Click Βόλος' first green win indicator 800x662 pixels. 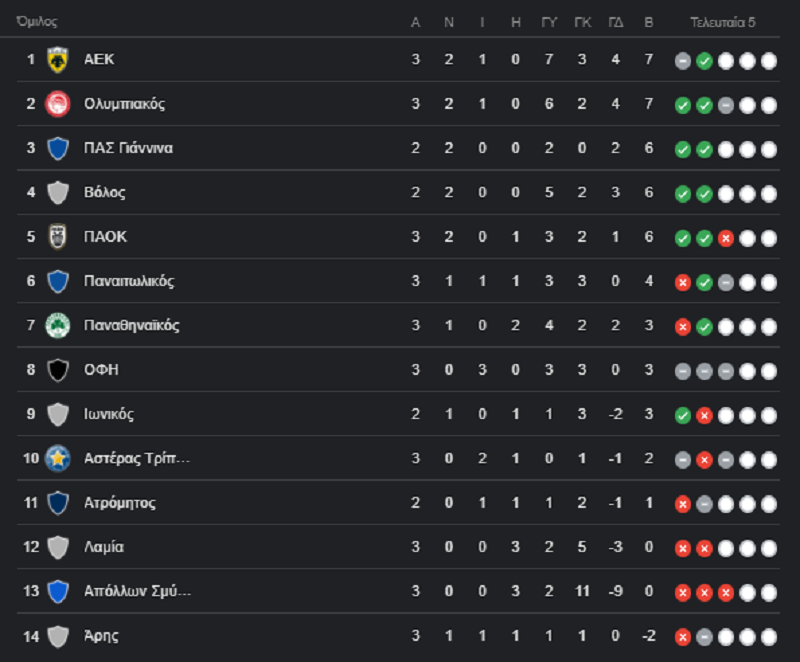click(x=683, y=194)
